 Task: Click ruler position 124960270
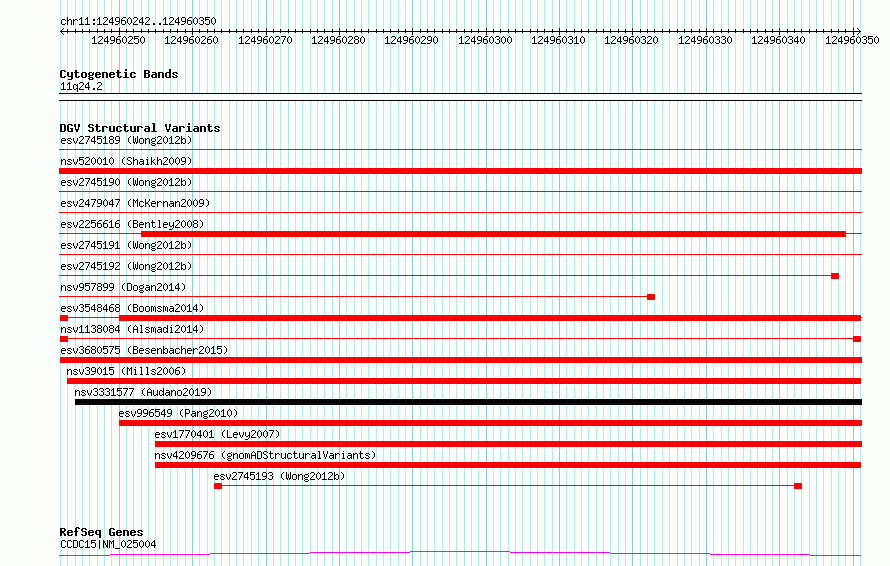pos(265,40)
